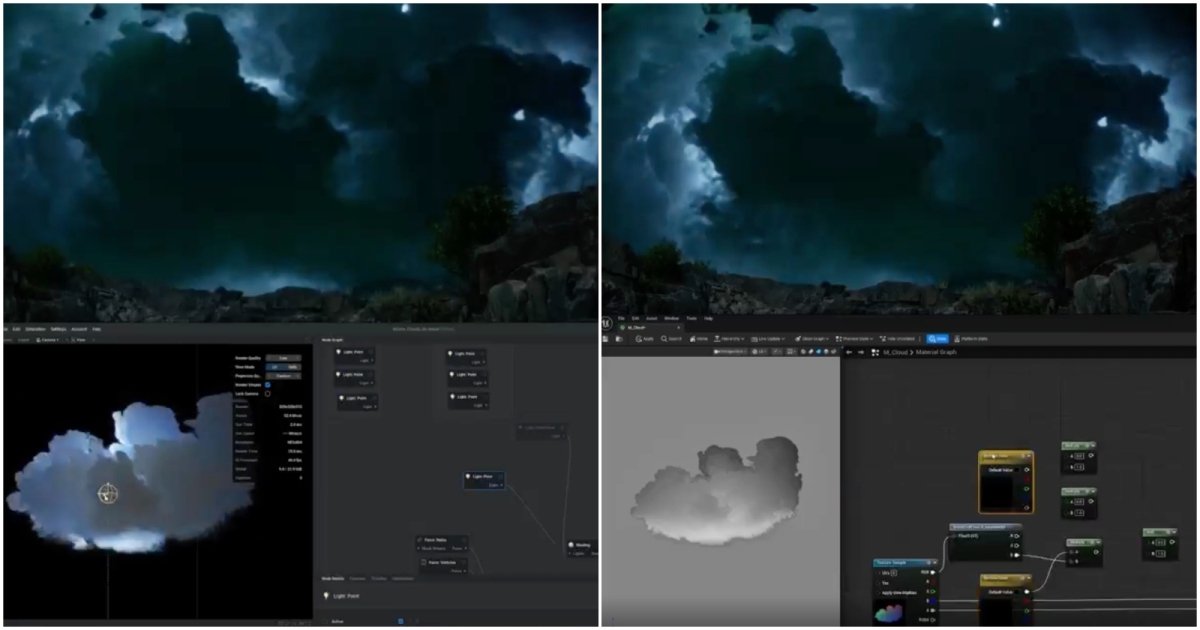Screen dimensions: 1200x630
Task: Open the Simulation menu in the left cloud app
Action: [35, 329]
